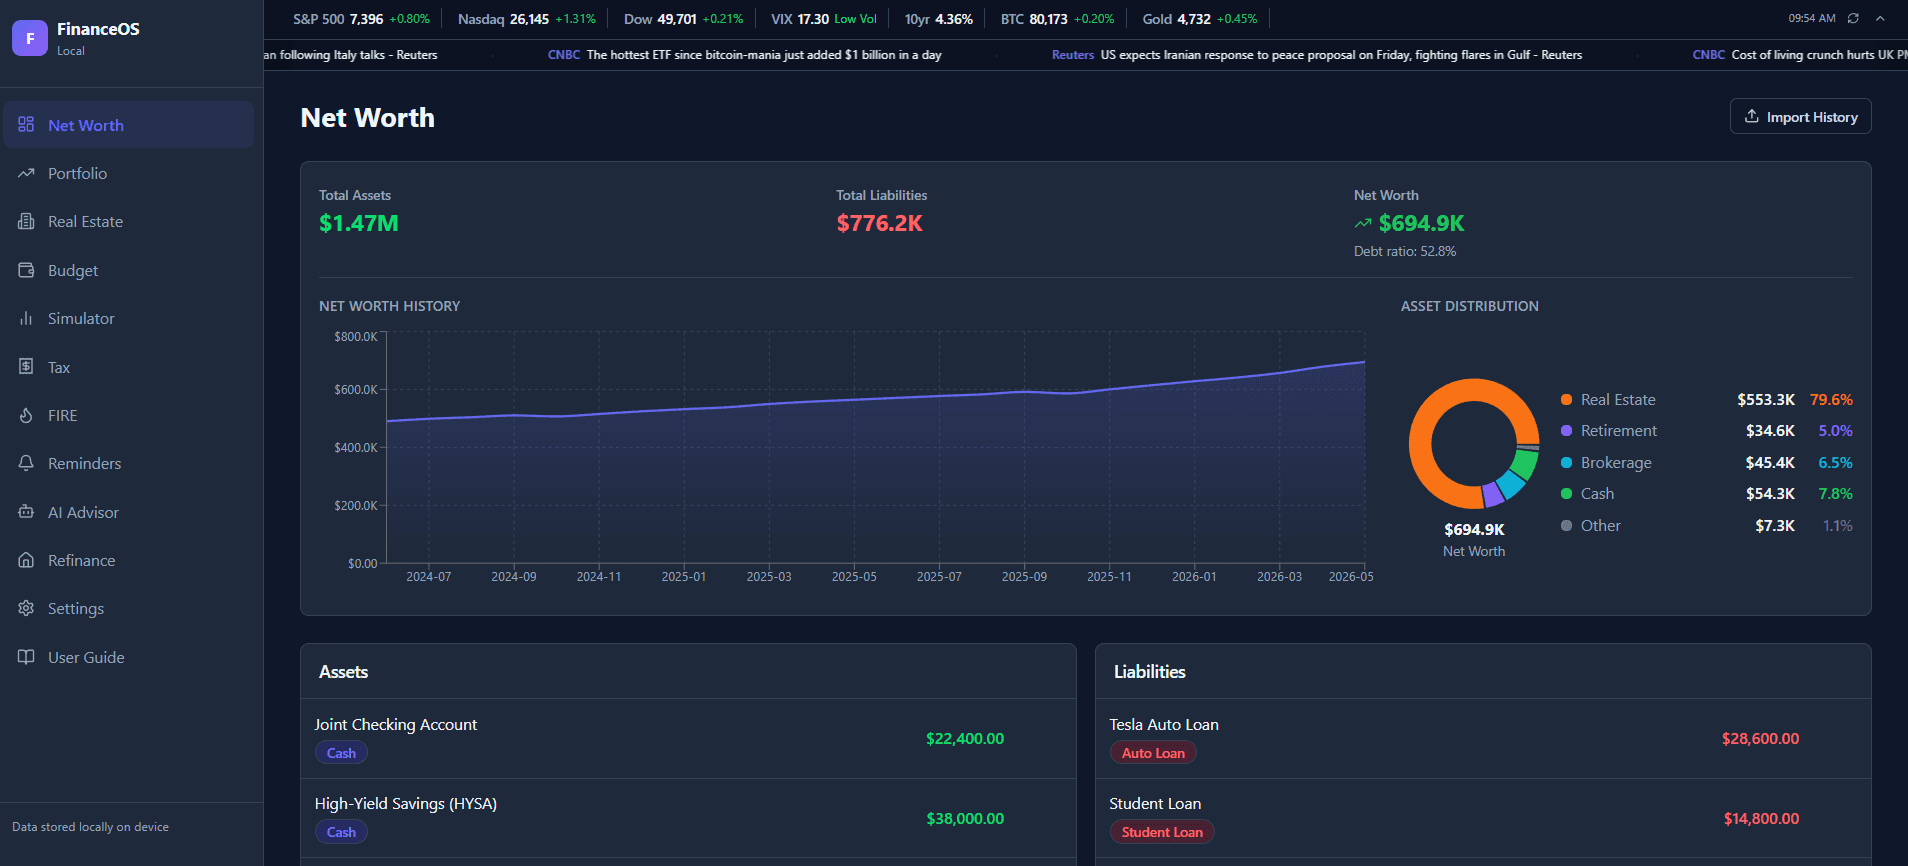Open the User Guide
1908x866 pixels.
tap(129, 657)
